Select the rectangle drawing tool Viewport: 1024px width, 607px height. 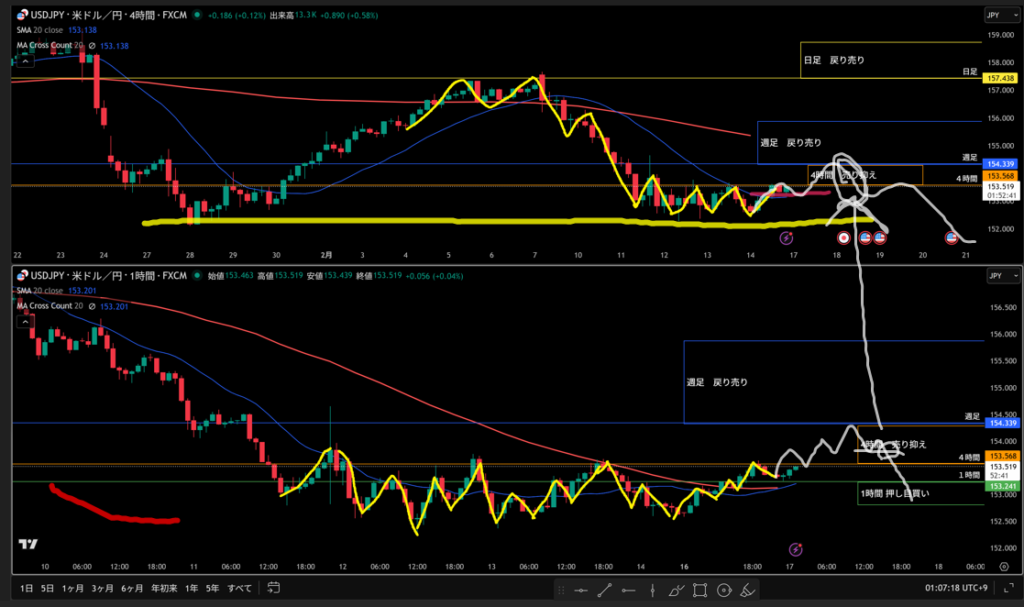[700, 589]
